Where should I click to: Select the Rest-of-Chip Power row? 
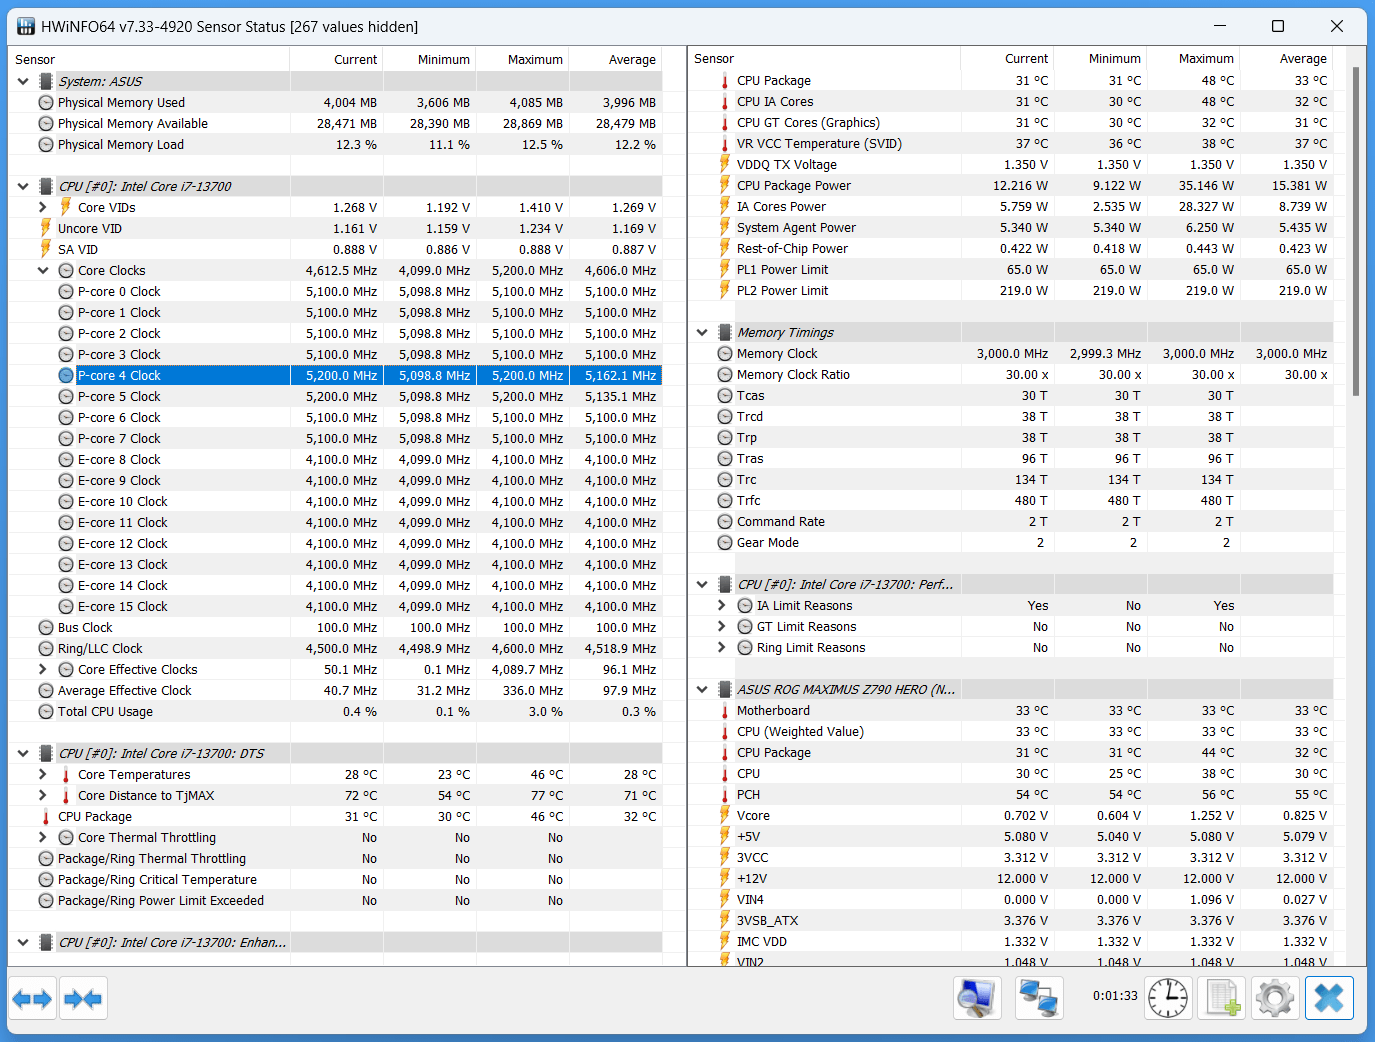click(1011, 248)
